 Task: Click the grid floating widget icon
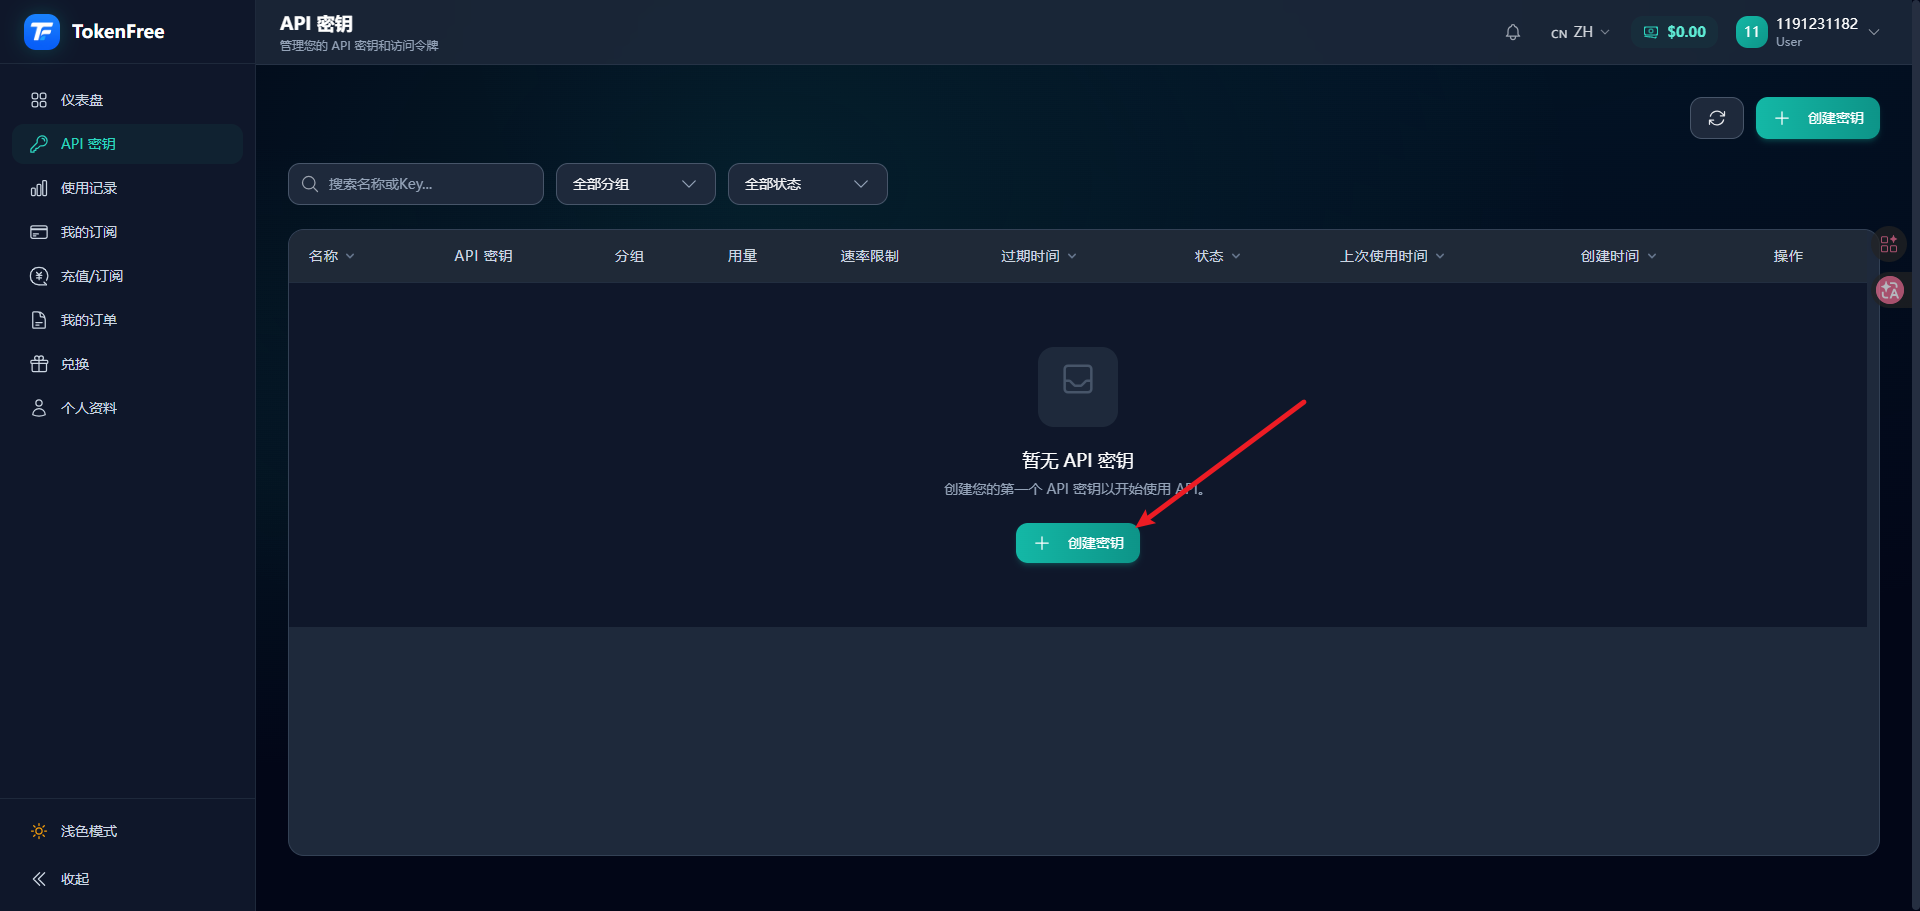[1888, 243]
